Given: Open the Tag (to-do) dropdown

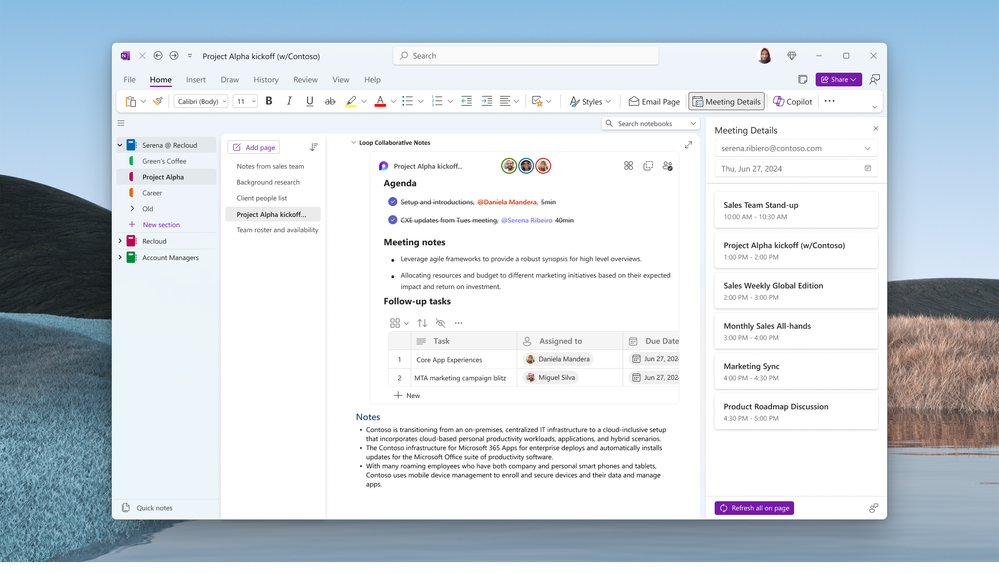Looking at the screenshot, I should click(549, 101).
